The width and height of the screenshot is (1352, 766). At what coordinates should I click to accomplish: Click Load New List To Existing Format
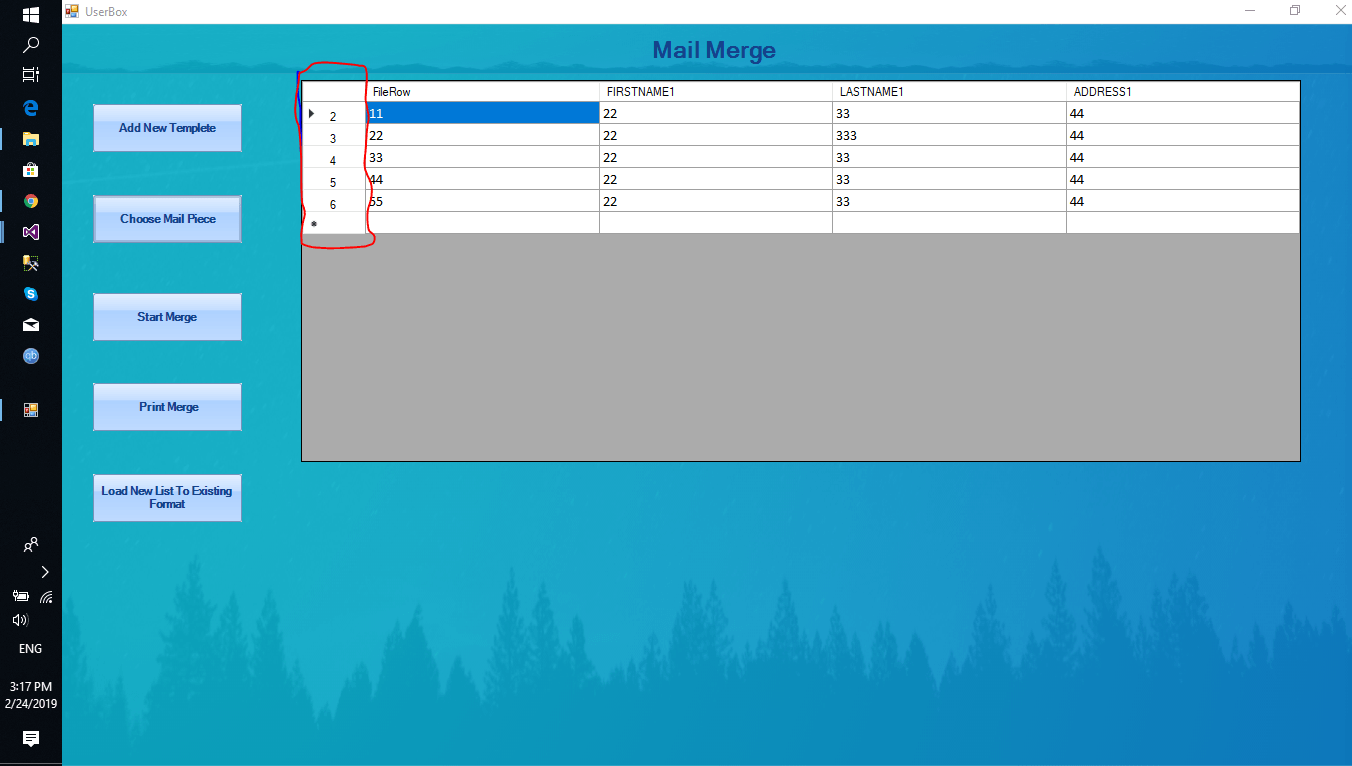(x=167, y=498)
